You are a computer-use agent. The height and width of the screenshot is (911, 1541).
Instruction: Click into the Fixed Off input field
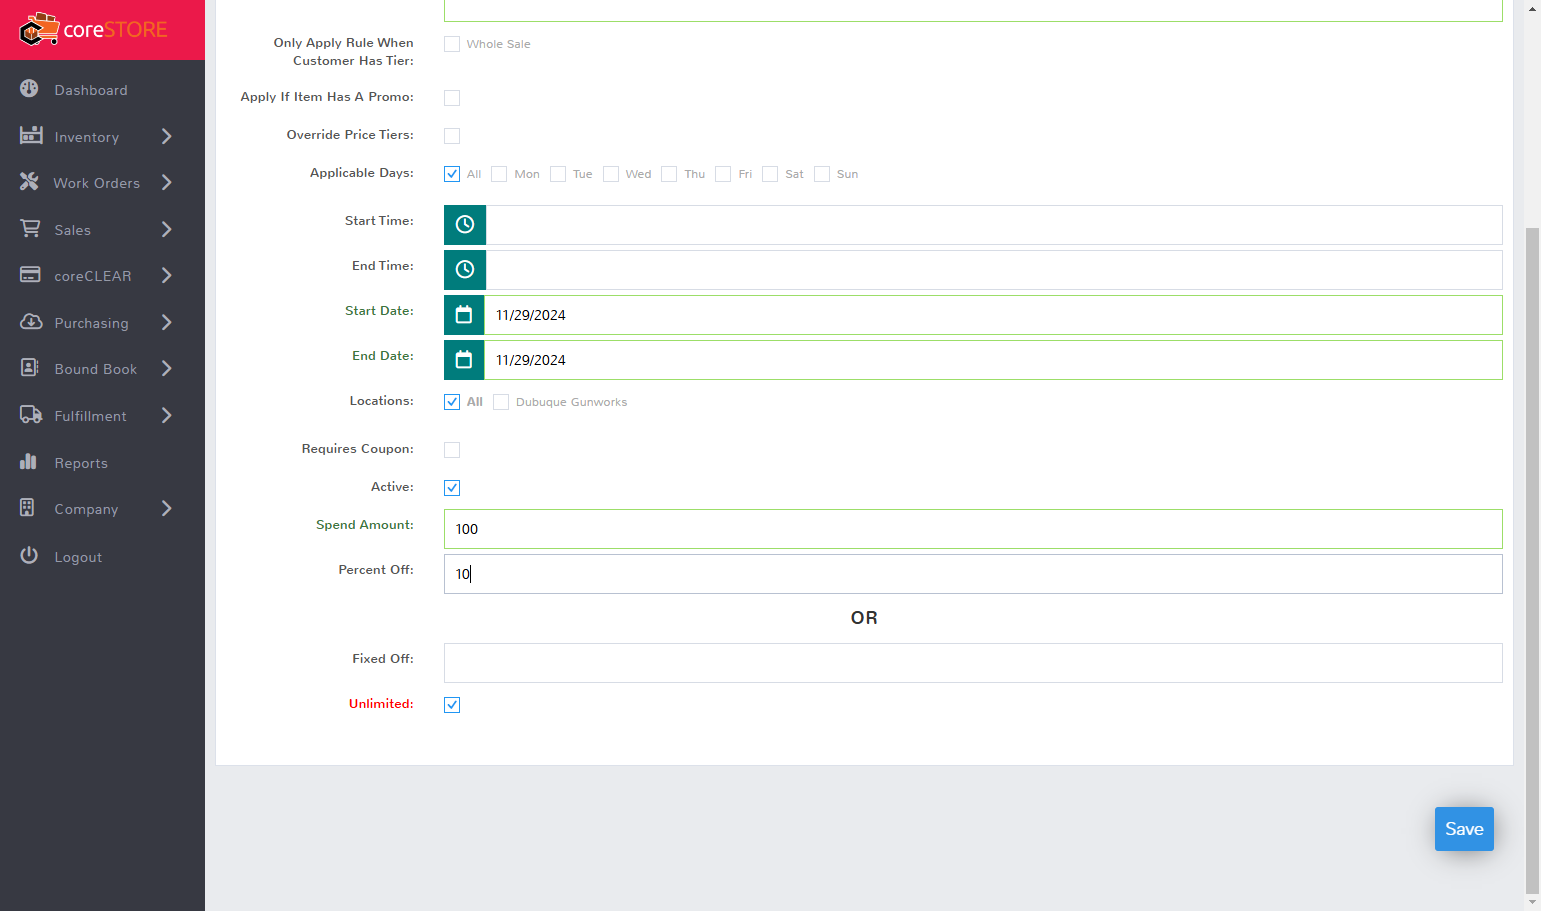(x=973, y=663)
